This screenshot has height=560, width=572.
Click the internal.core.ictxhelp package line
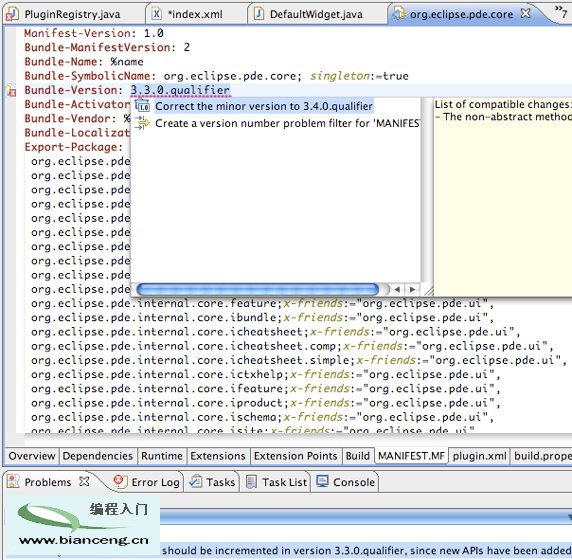click(266, 375)
